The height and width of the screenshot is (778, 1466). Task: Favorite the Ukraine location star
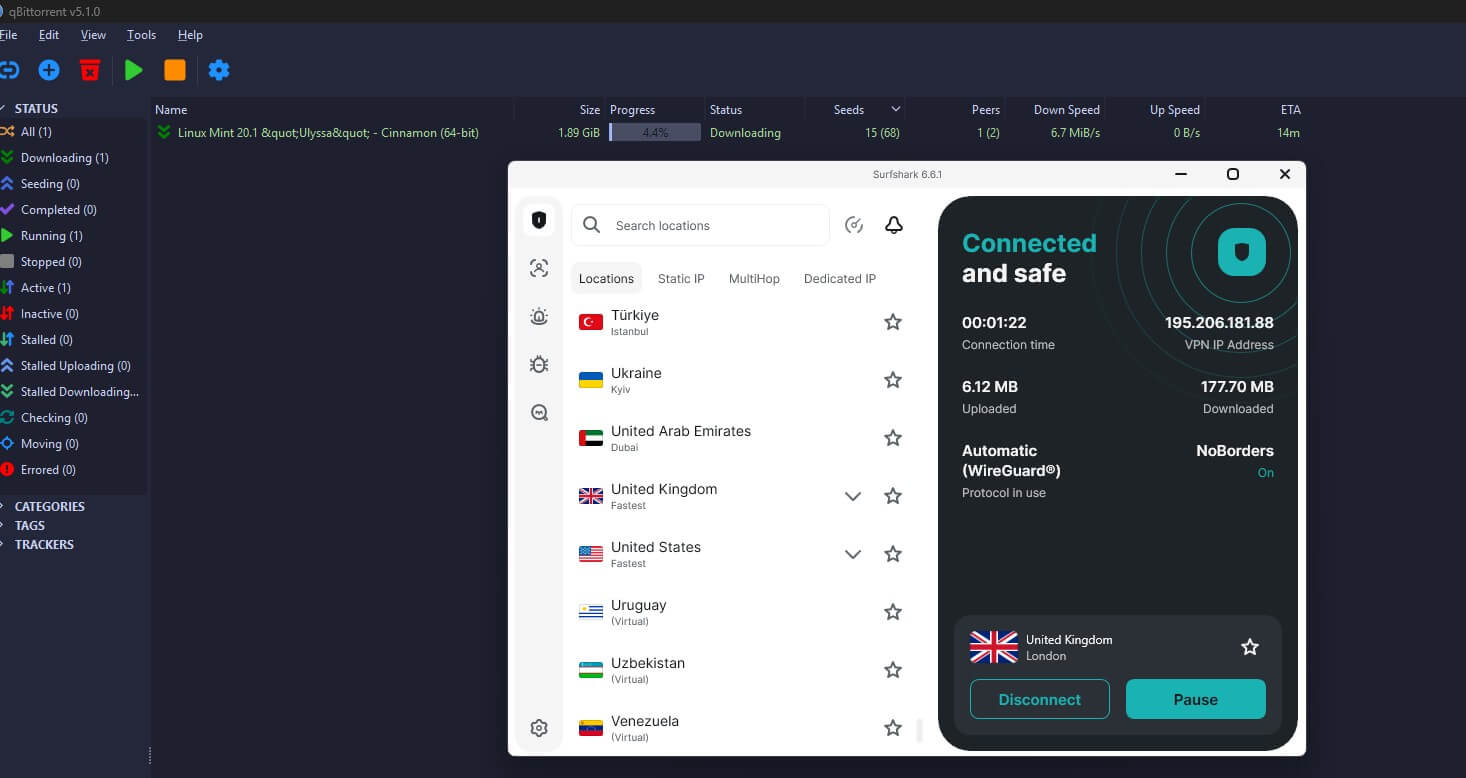[x=892, y=380]
